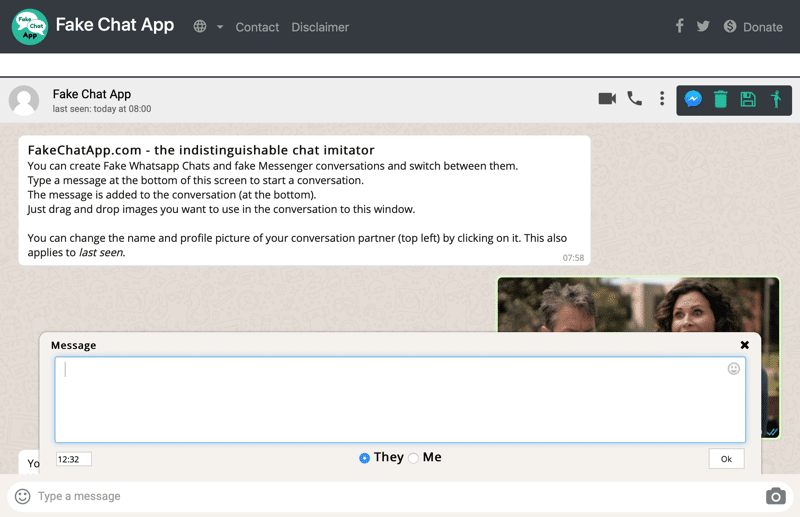Click the 12:32 time field

click(74, 459)
